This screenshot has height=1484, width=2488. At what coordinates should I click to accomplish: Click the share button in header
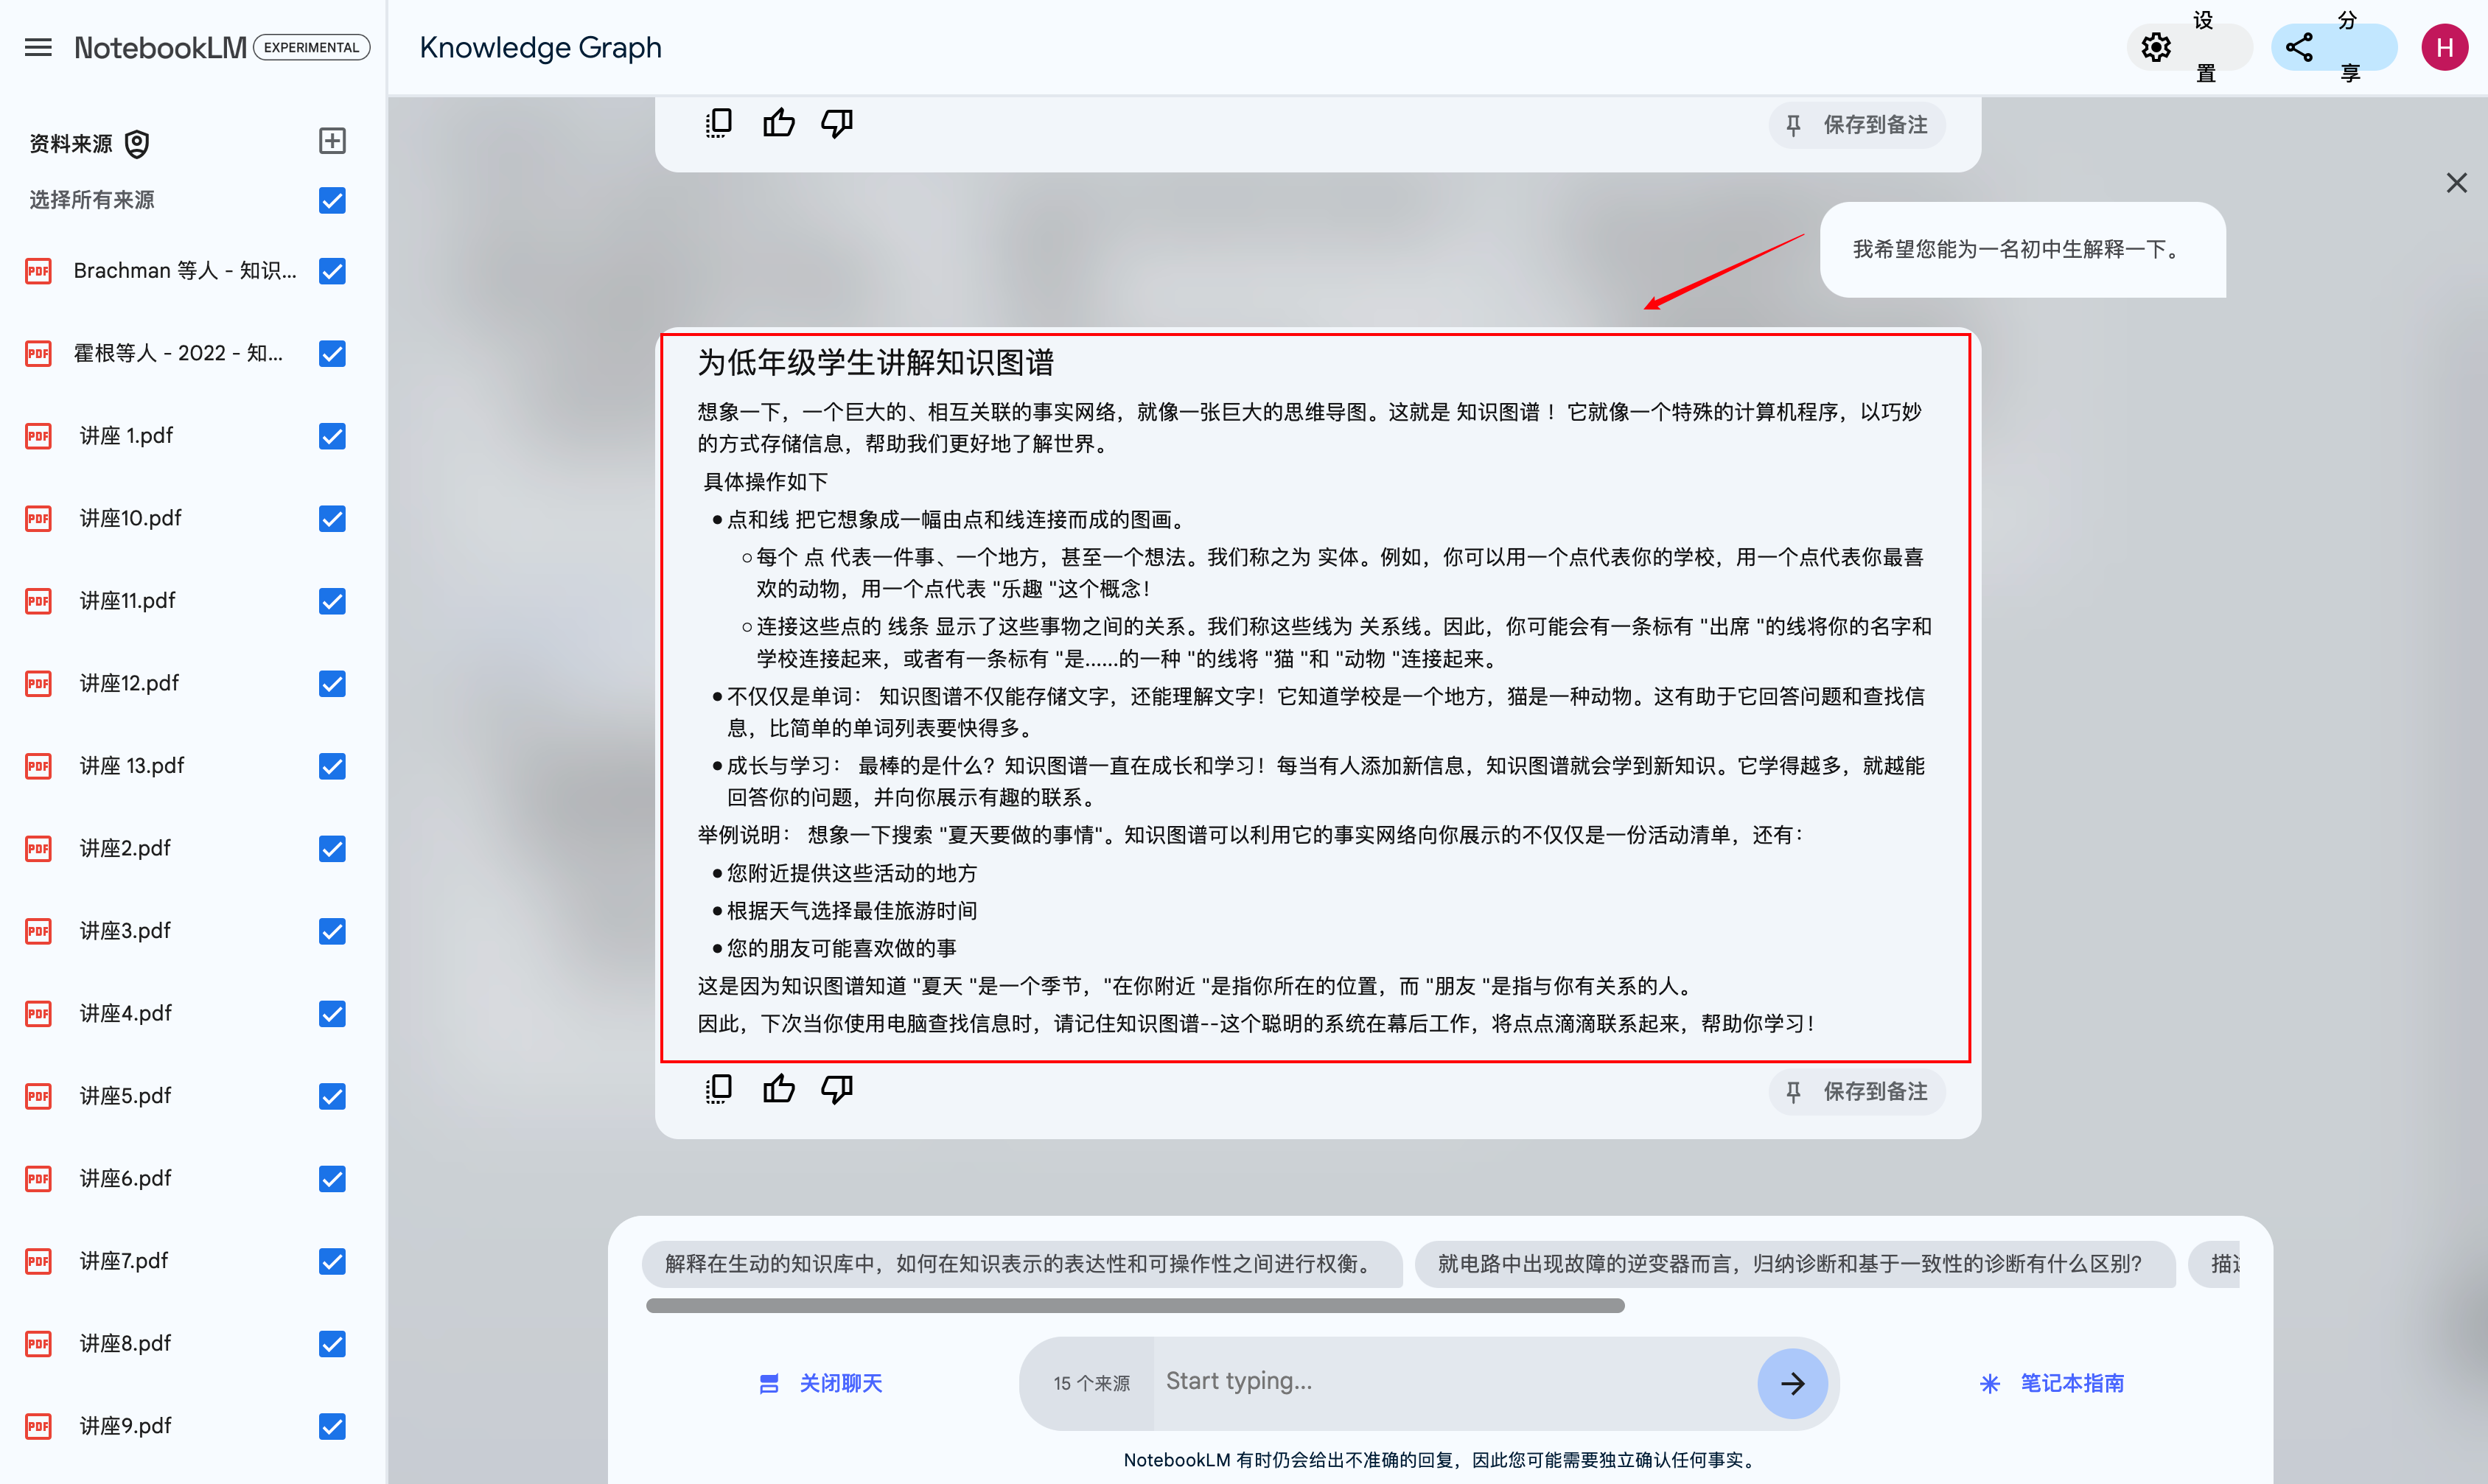pyautogui.click(x=2334, y=47)
